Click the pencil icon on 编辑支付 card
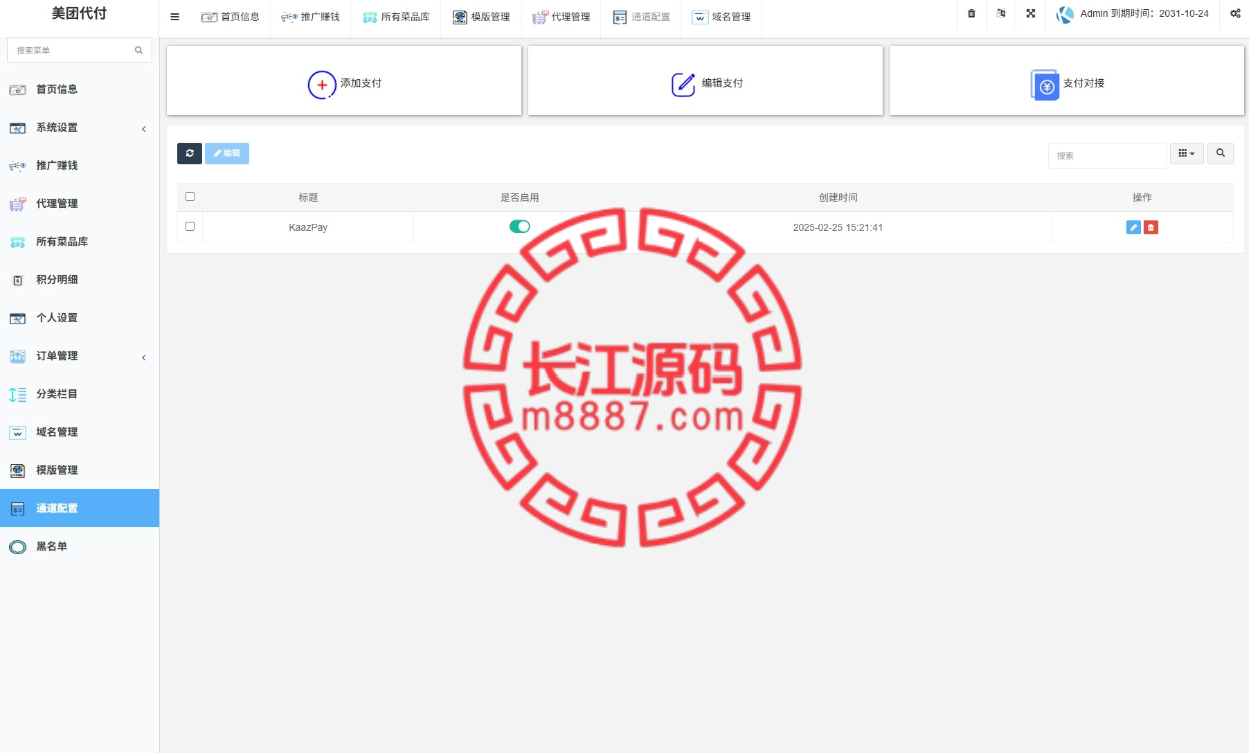This screenshot has height=753, width=1249. tap(683, 85)
